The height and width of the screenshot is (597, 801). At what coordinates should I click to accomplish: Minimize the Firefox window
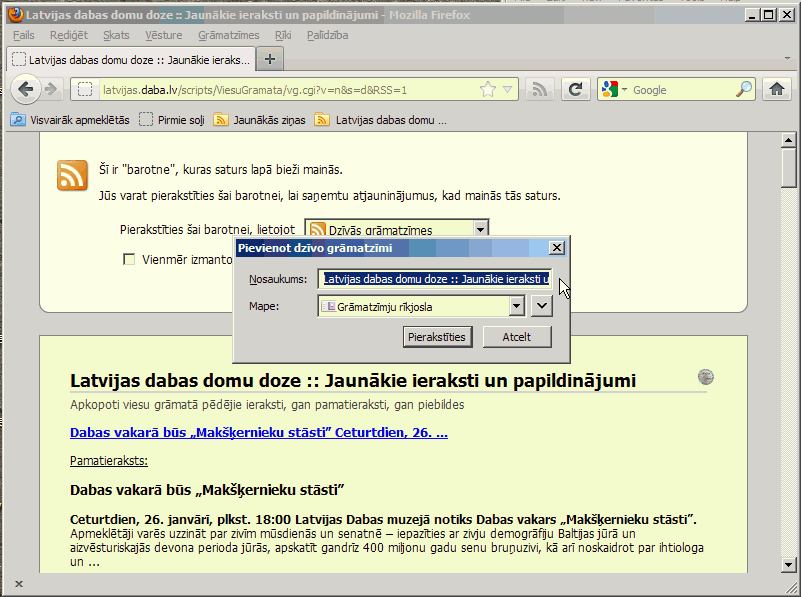(751, 15)
